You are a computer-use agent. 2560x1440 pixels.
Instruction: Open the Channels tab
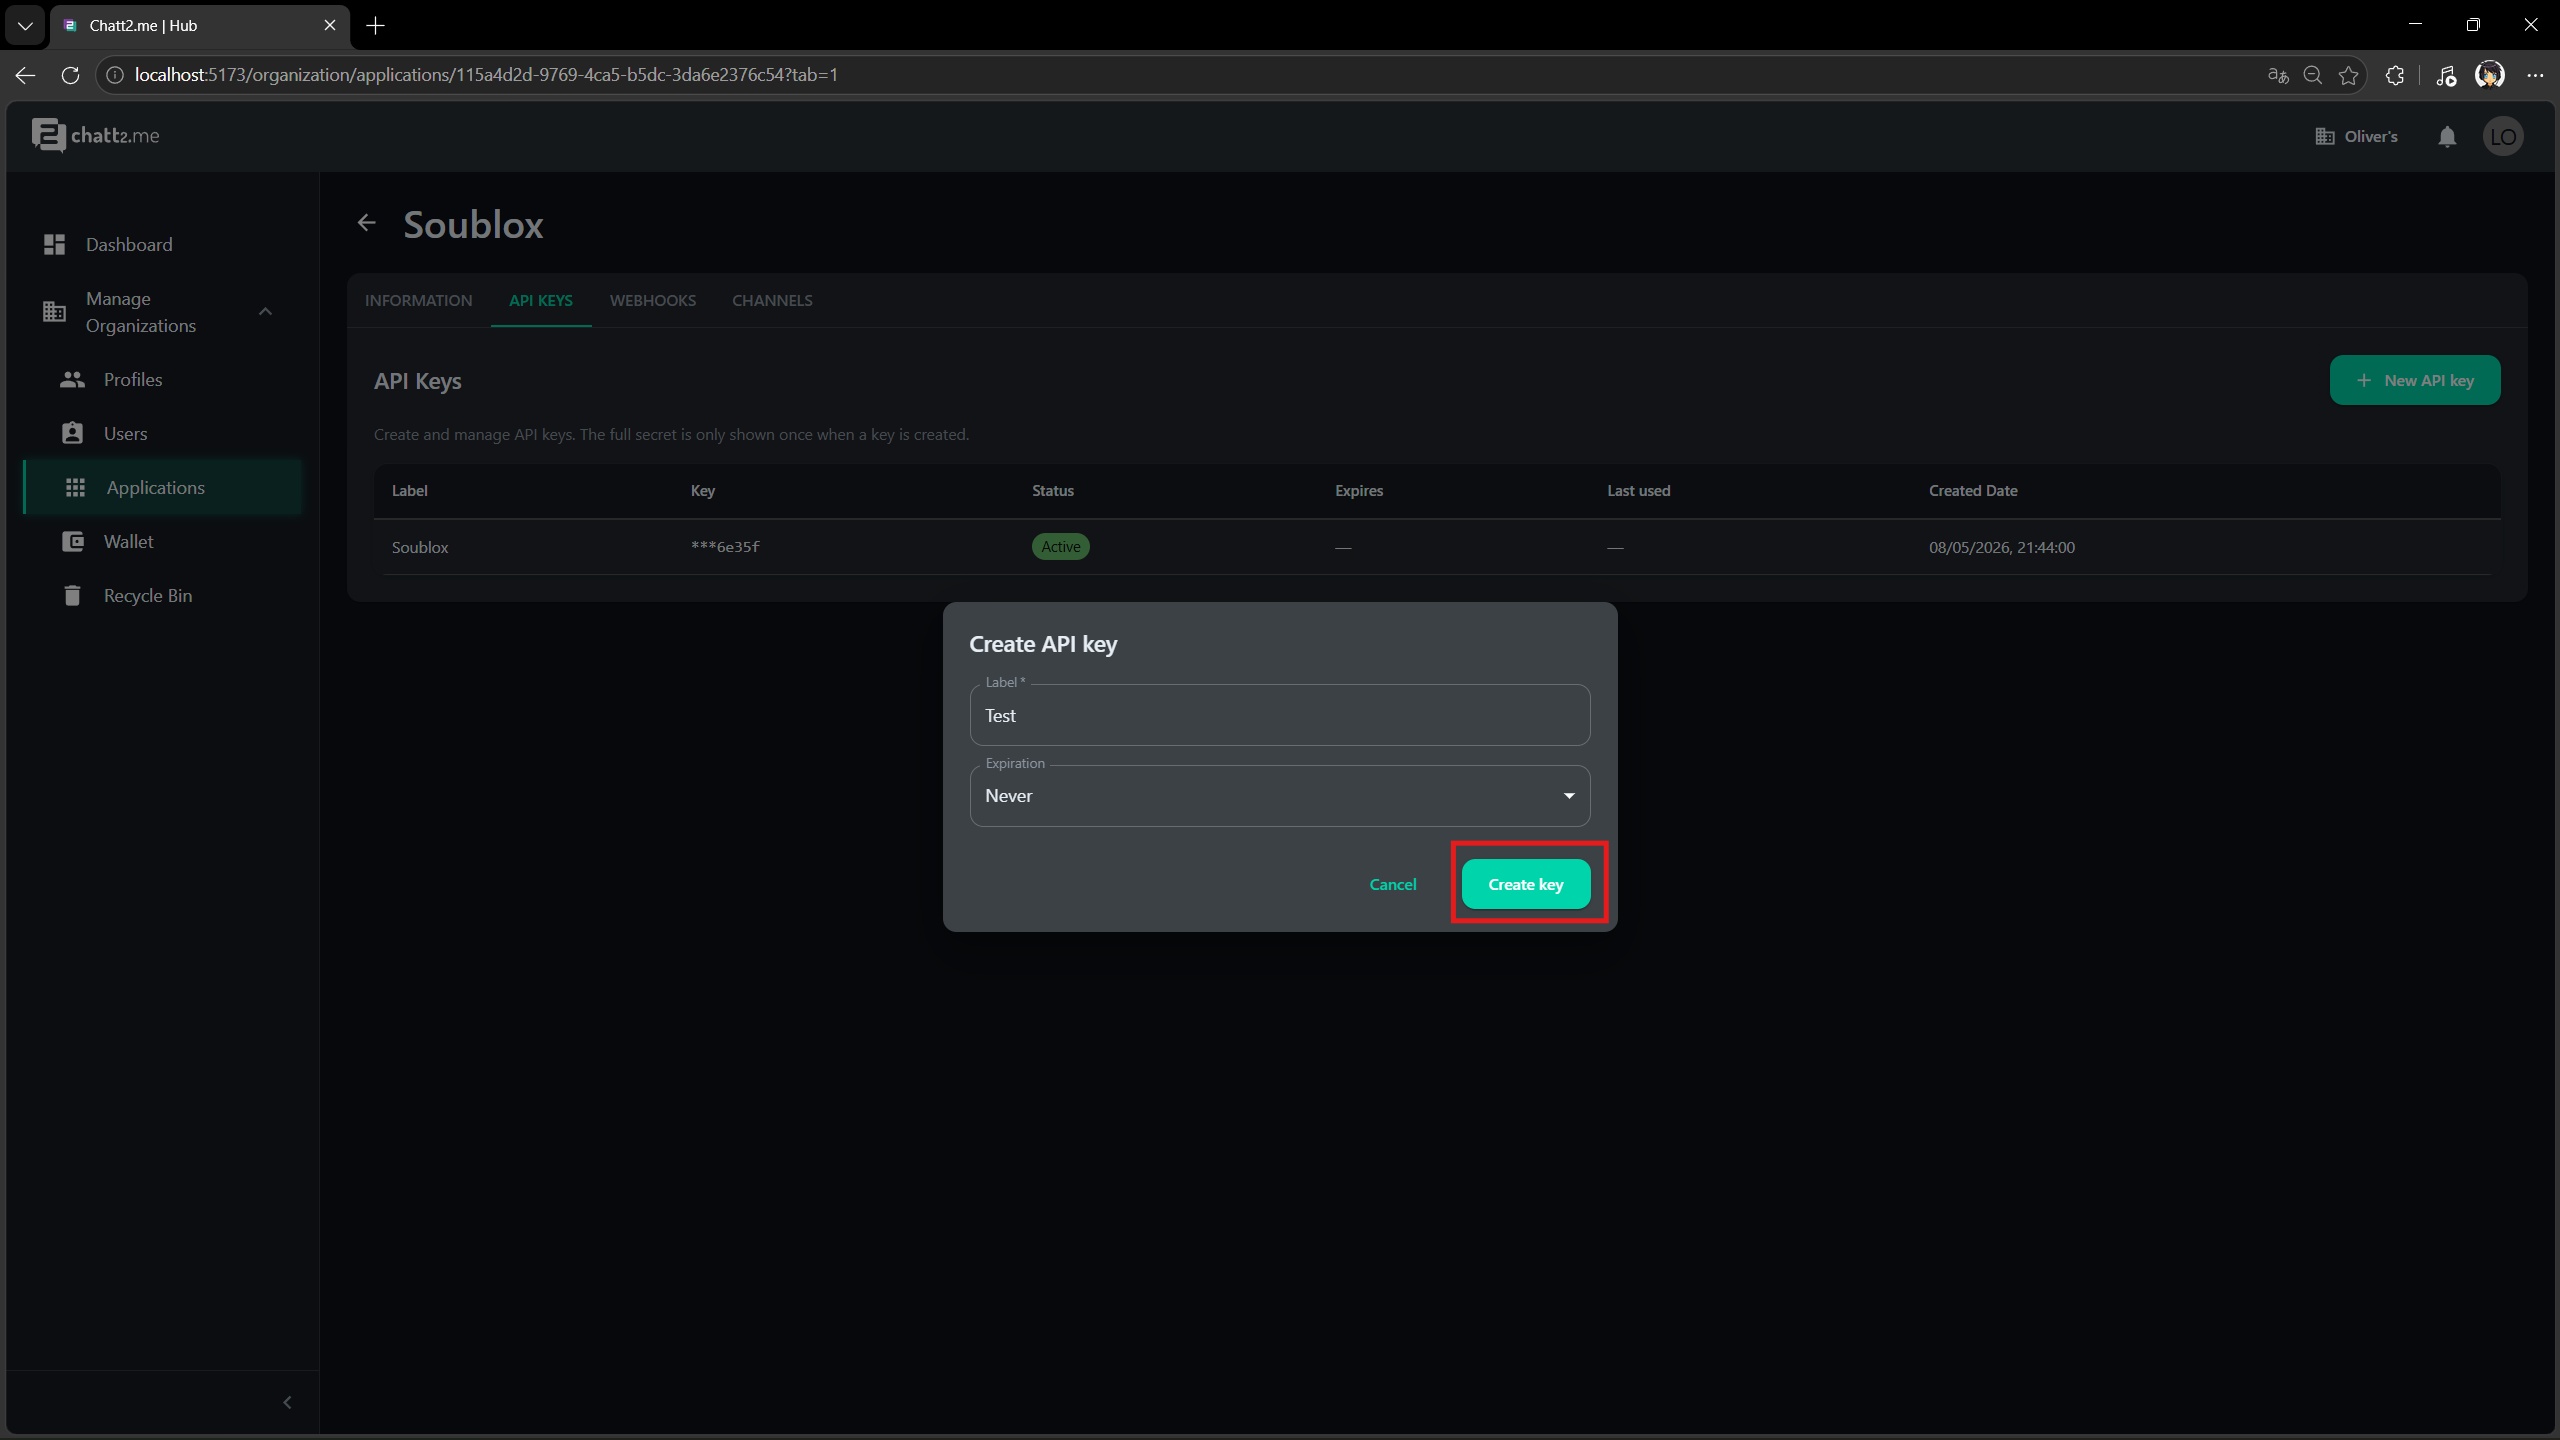point(772,300)
